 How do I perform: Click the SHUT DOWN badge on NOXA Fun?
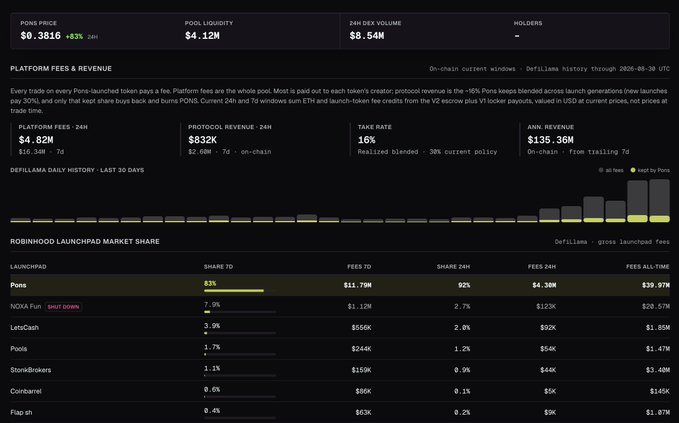tap(63, 307)
